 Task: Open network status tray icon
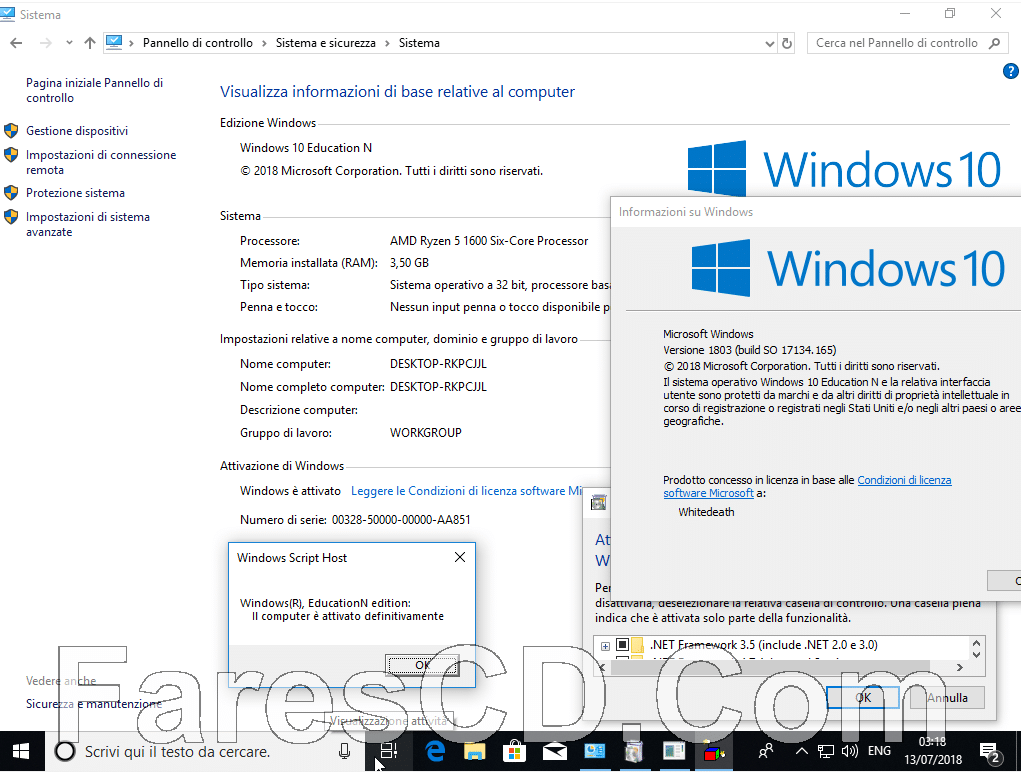(x=826, y=752)
